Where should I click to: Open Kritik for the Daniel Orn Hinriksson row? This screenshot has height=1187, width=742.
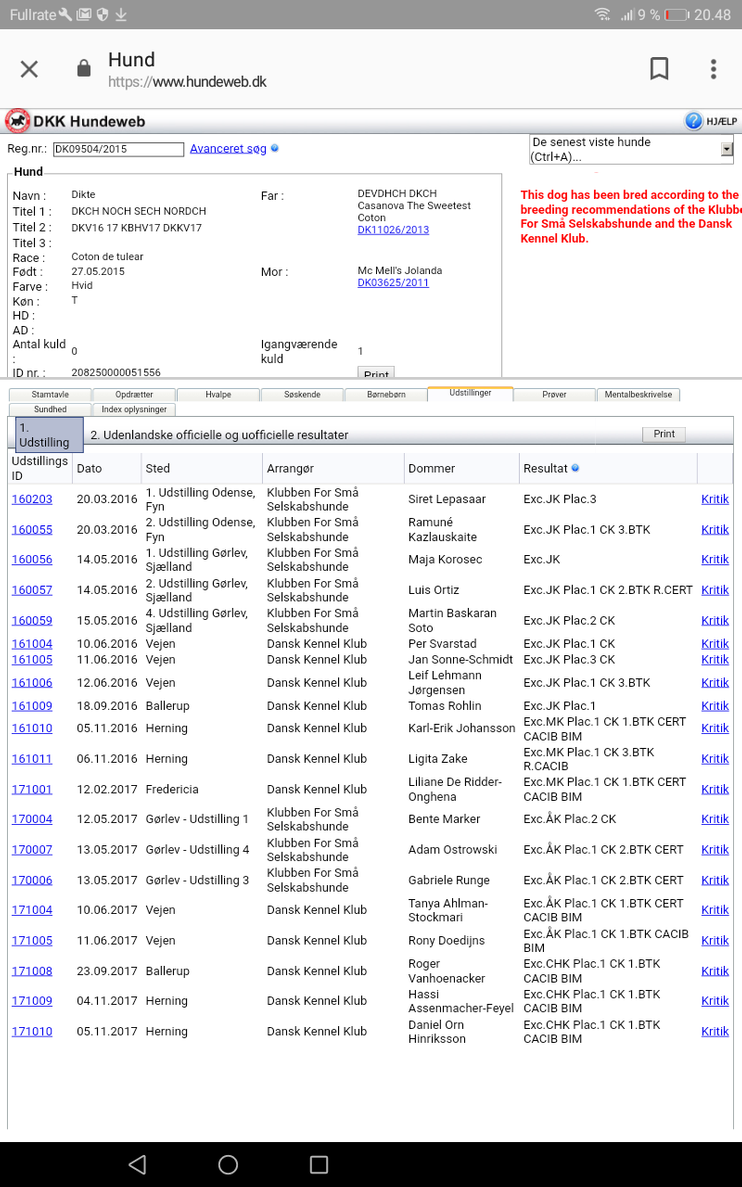(x=715, y=1031)
